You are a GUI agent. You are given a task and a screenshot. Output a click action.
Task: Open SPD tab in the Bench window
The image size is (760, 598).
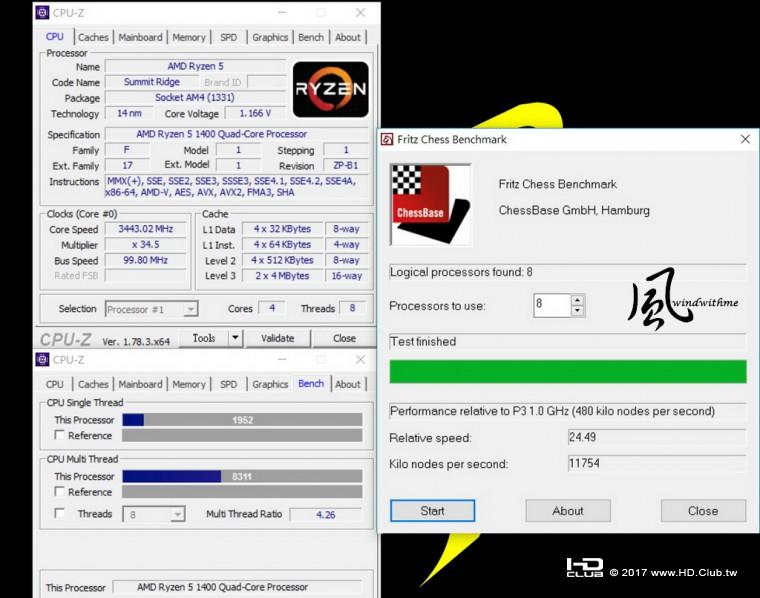click(229, 384)
